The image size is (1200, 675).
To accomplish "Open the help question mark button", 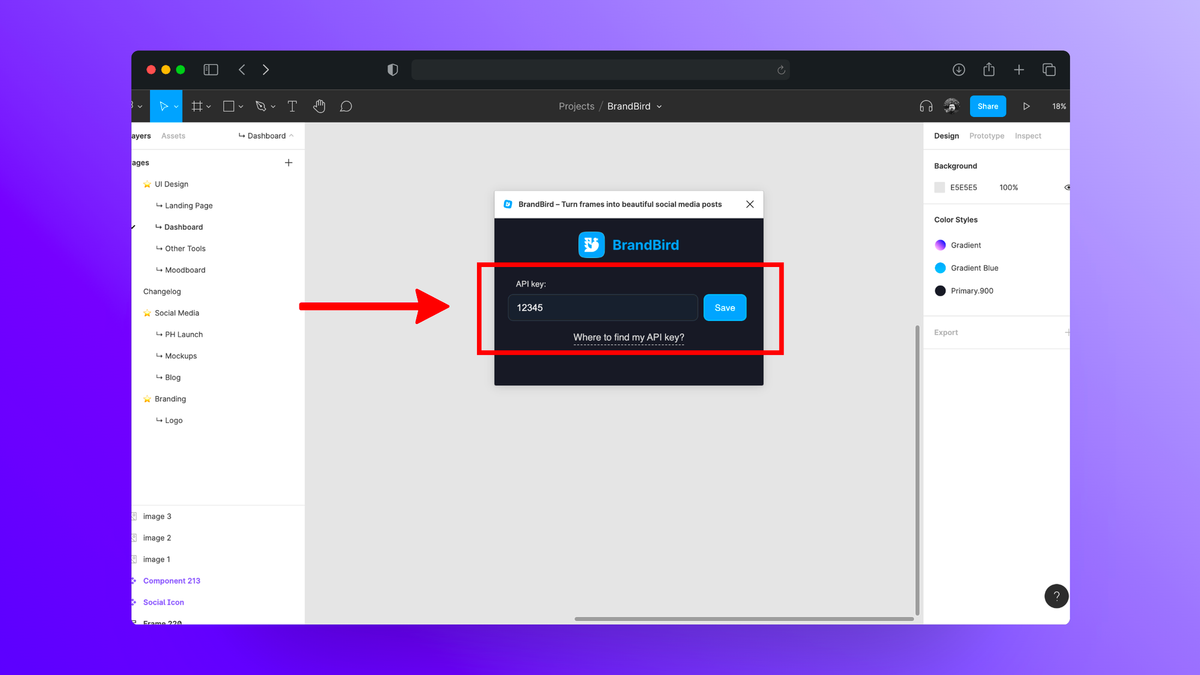I will tap(1056, 596).
